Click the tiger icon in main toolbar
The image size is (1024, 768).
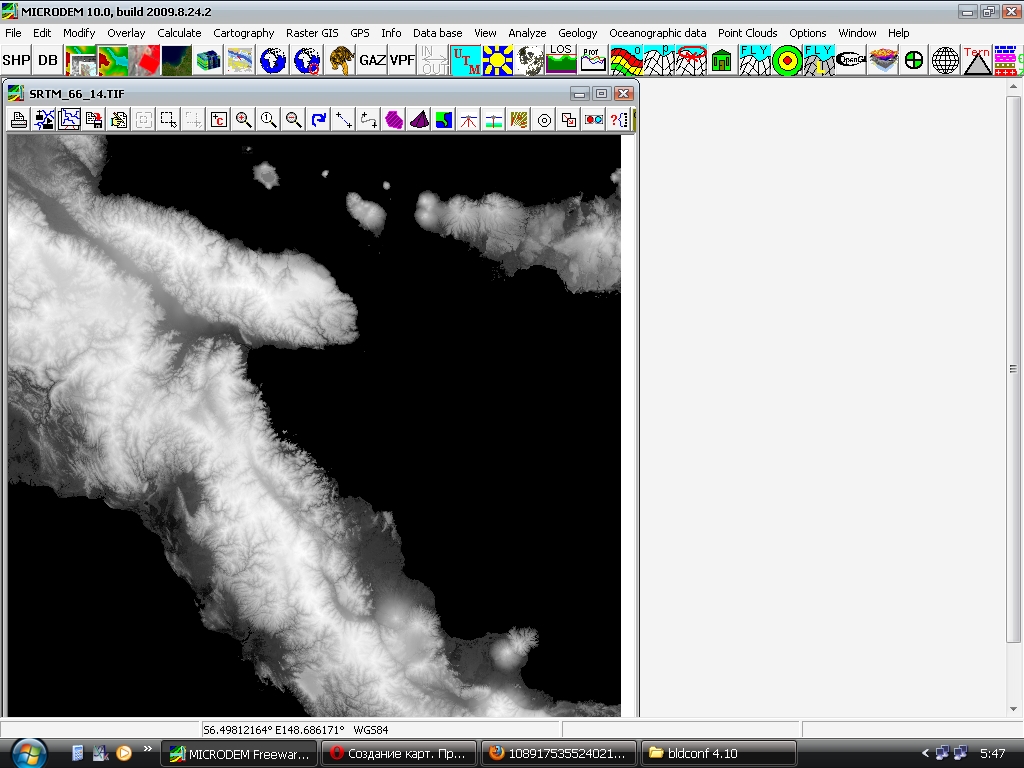pos(340,60)
